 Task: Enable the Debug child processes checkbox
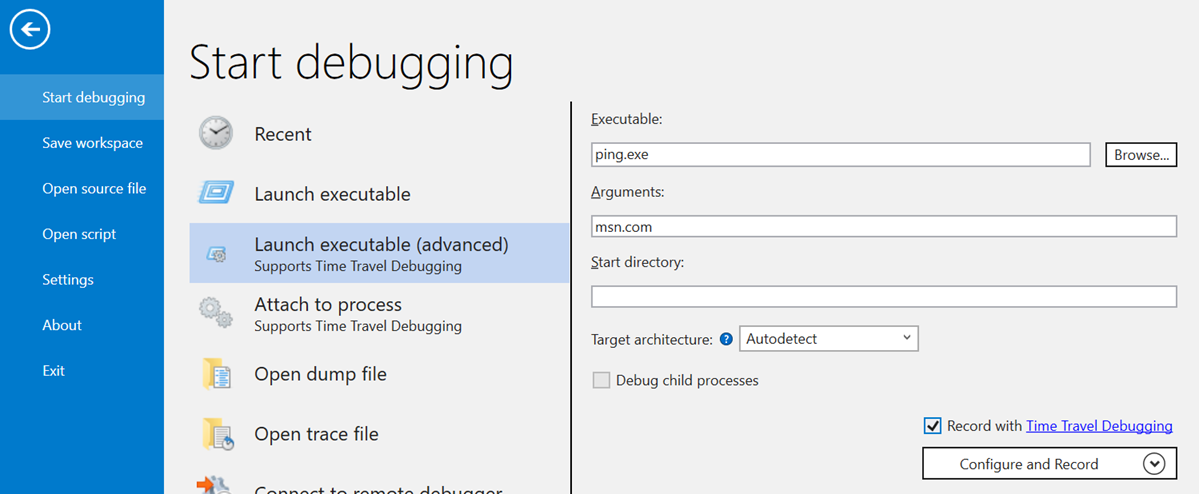pos(601,380)
